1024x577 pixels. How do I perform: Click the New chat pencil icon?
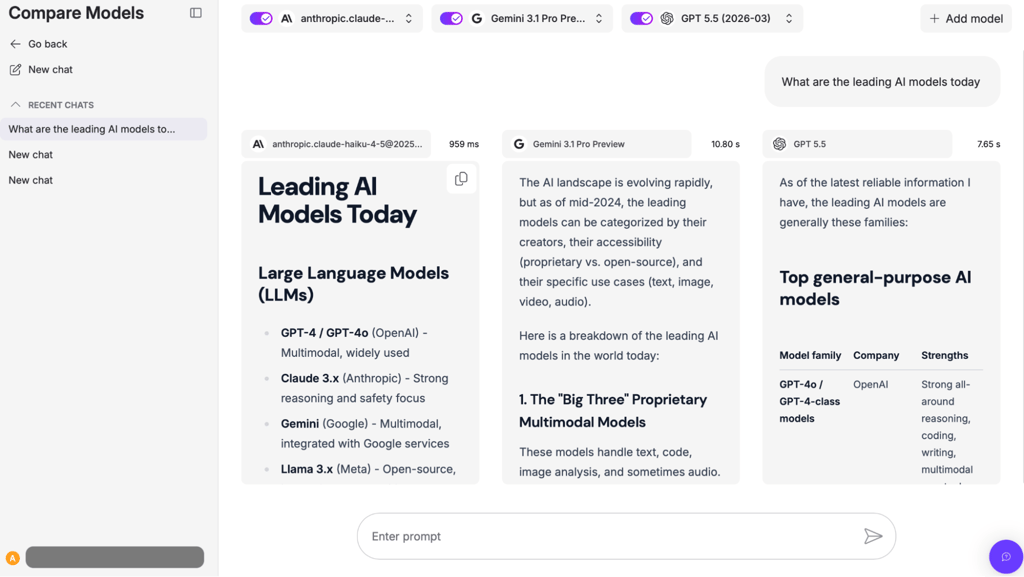16,69
